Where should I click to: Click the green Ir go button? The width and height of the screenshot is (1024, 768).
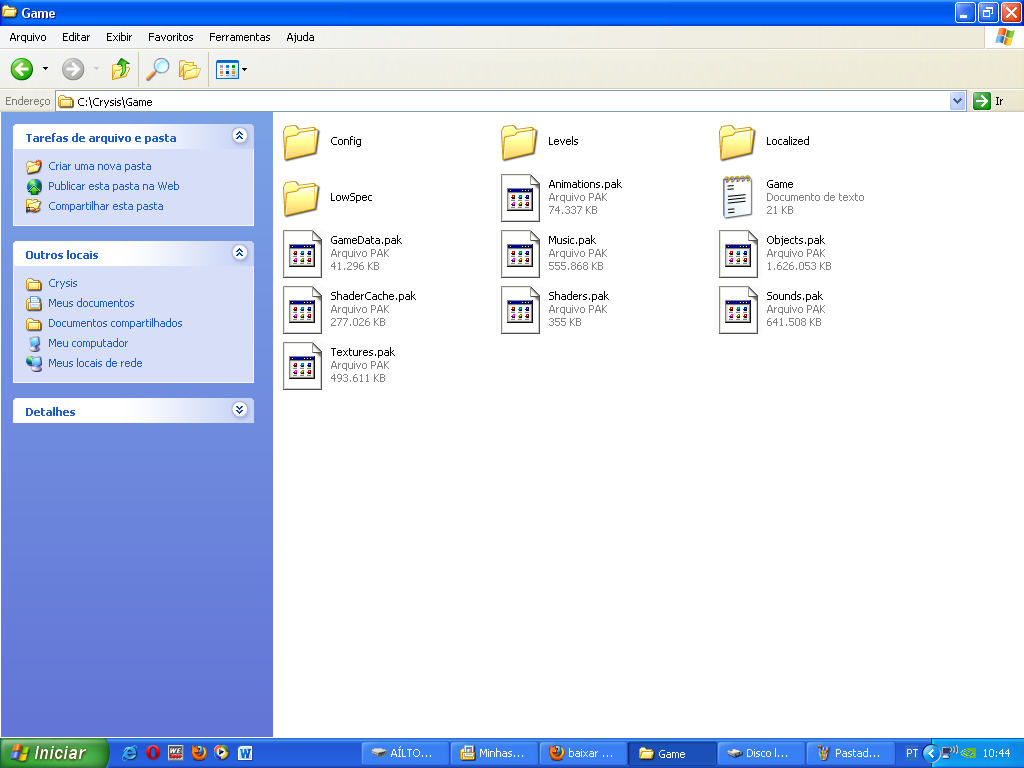coord(988,101)
